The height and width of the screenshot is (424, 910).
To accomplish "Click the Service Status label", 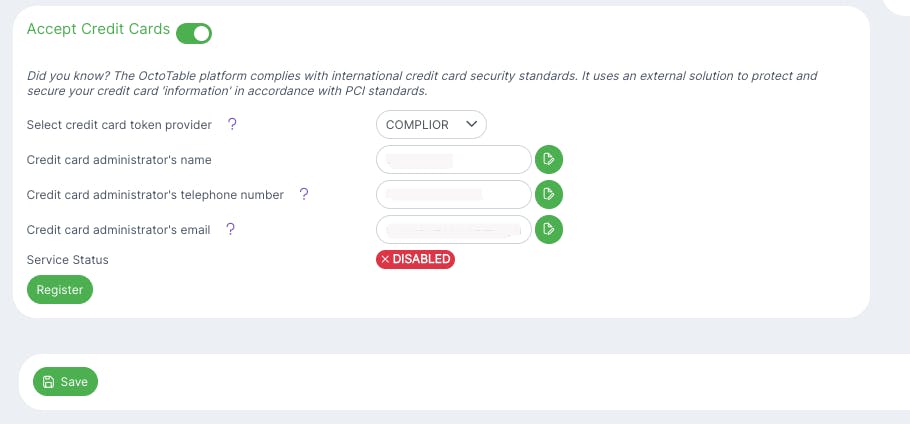I will [x=68, y=260].
